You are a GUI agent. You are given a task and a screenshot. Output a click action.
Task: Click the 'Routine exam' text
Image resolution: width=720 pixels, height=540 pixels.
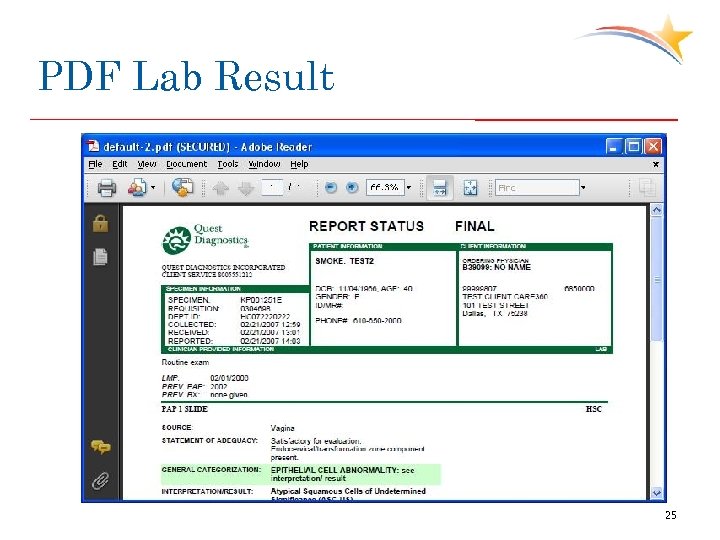click(185, 362)
